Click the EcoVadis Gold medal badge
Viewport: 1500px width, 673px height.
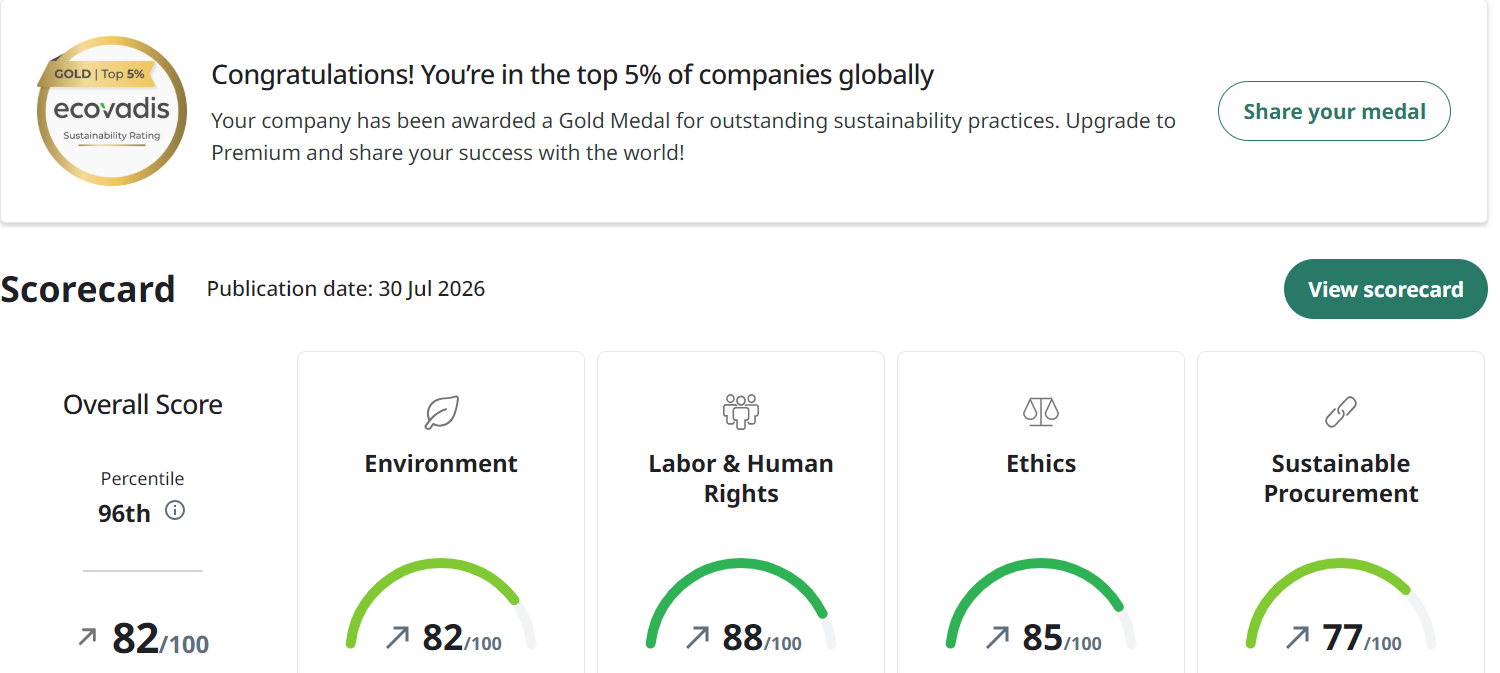point(111,110)
